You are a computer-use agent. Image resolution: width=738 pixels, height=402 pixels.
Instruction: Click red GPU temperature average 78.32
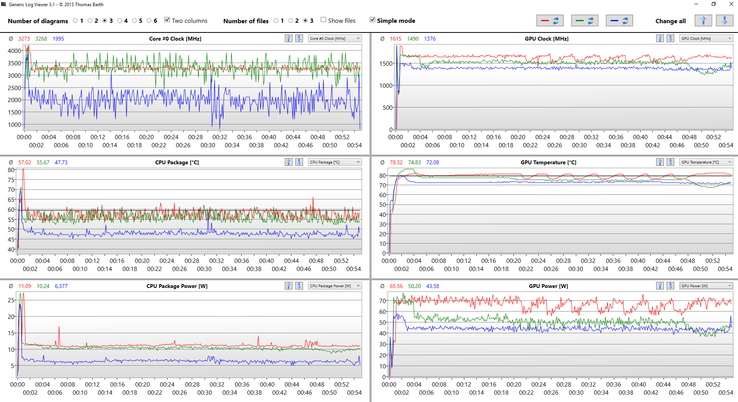(x=396, y=162)
